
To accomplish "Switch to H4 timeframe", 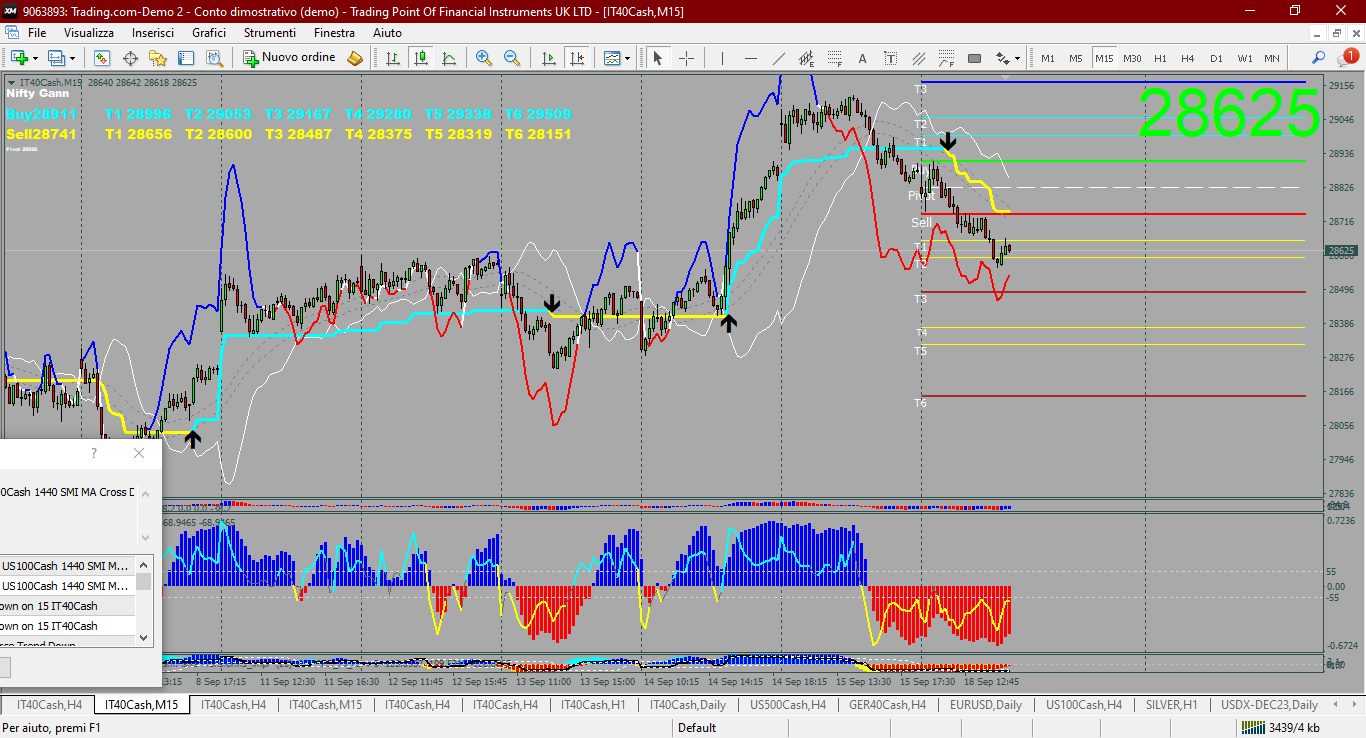I will point(1188,58).
